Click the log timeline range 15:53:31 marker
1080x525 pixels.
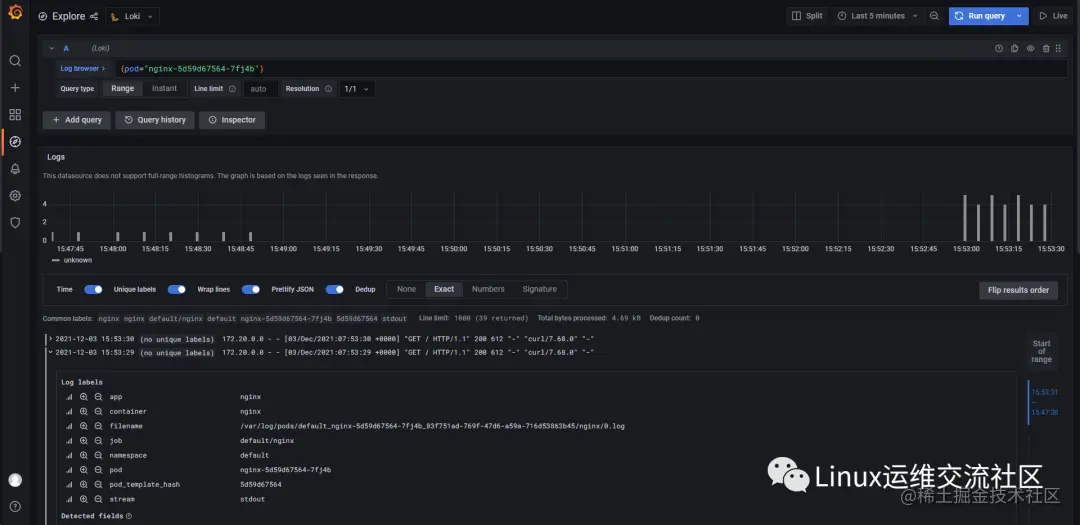(1044, 392)
